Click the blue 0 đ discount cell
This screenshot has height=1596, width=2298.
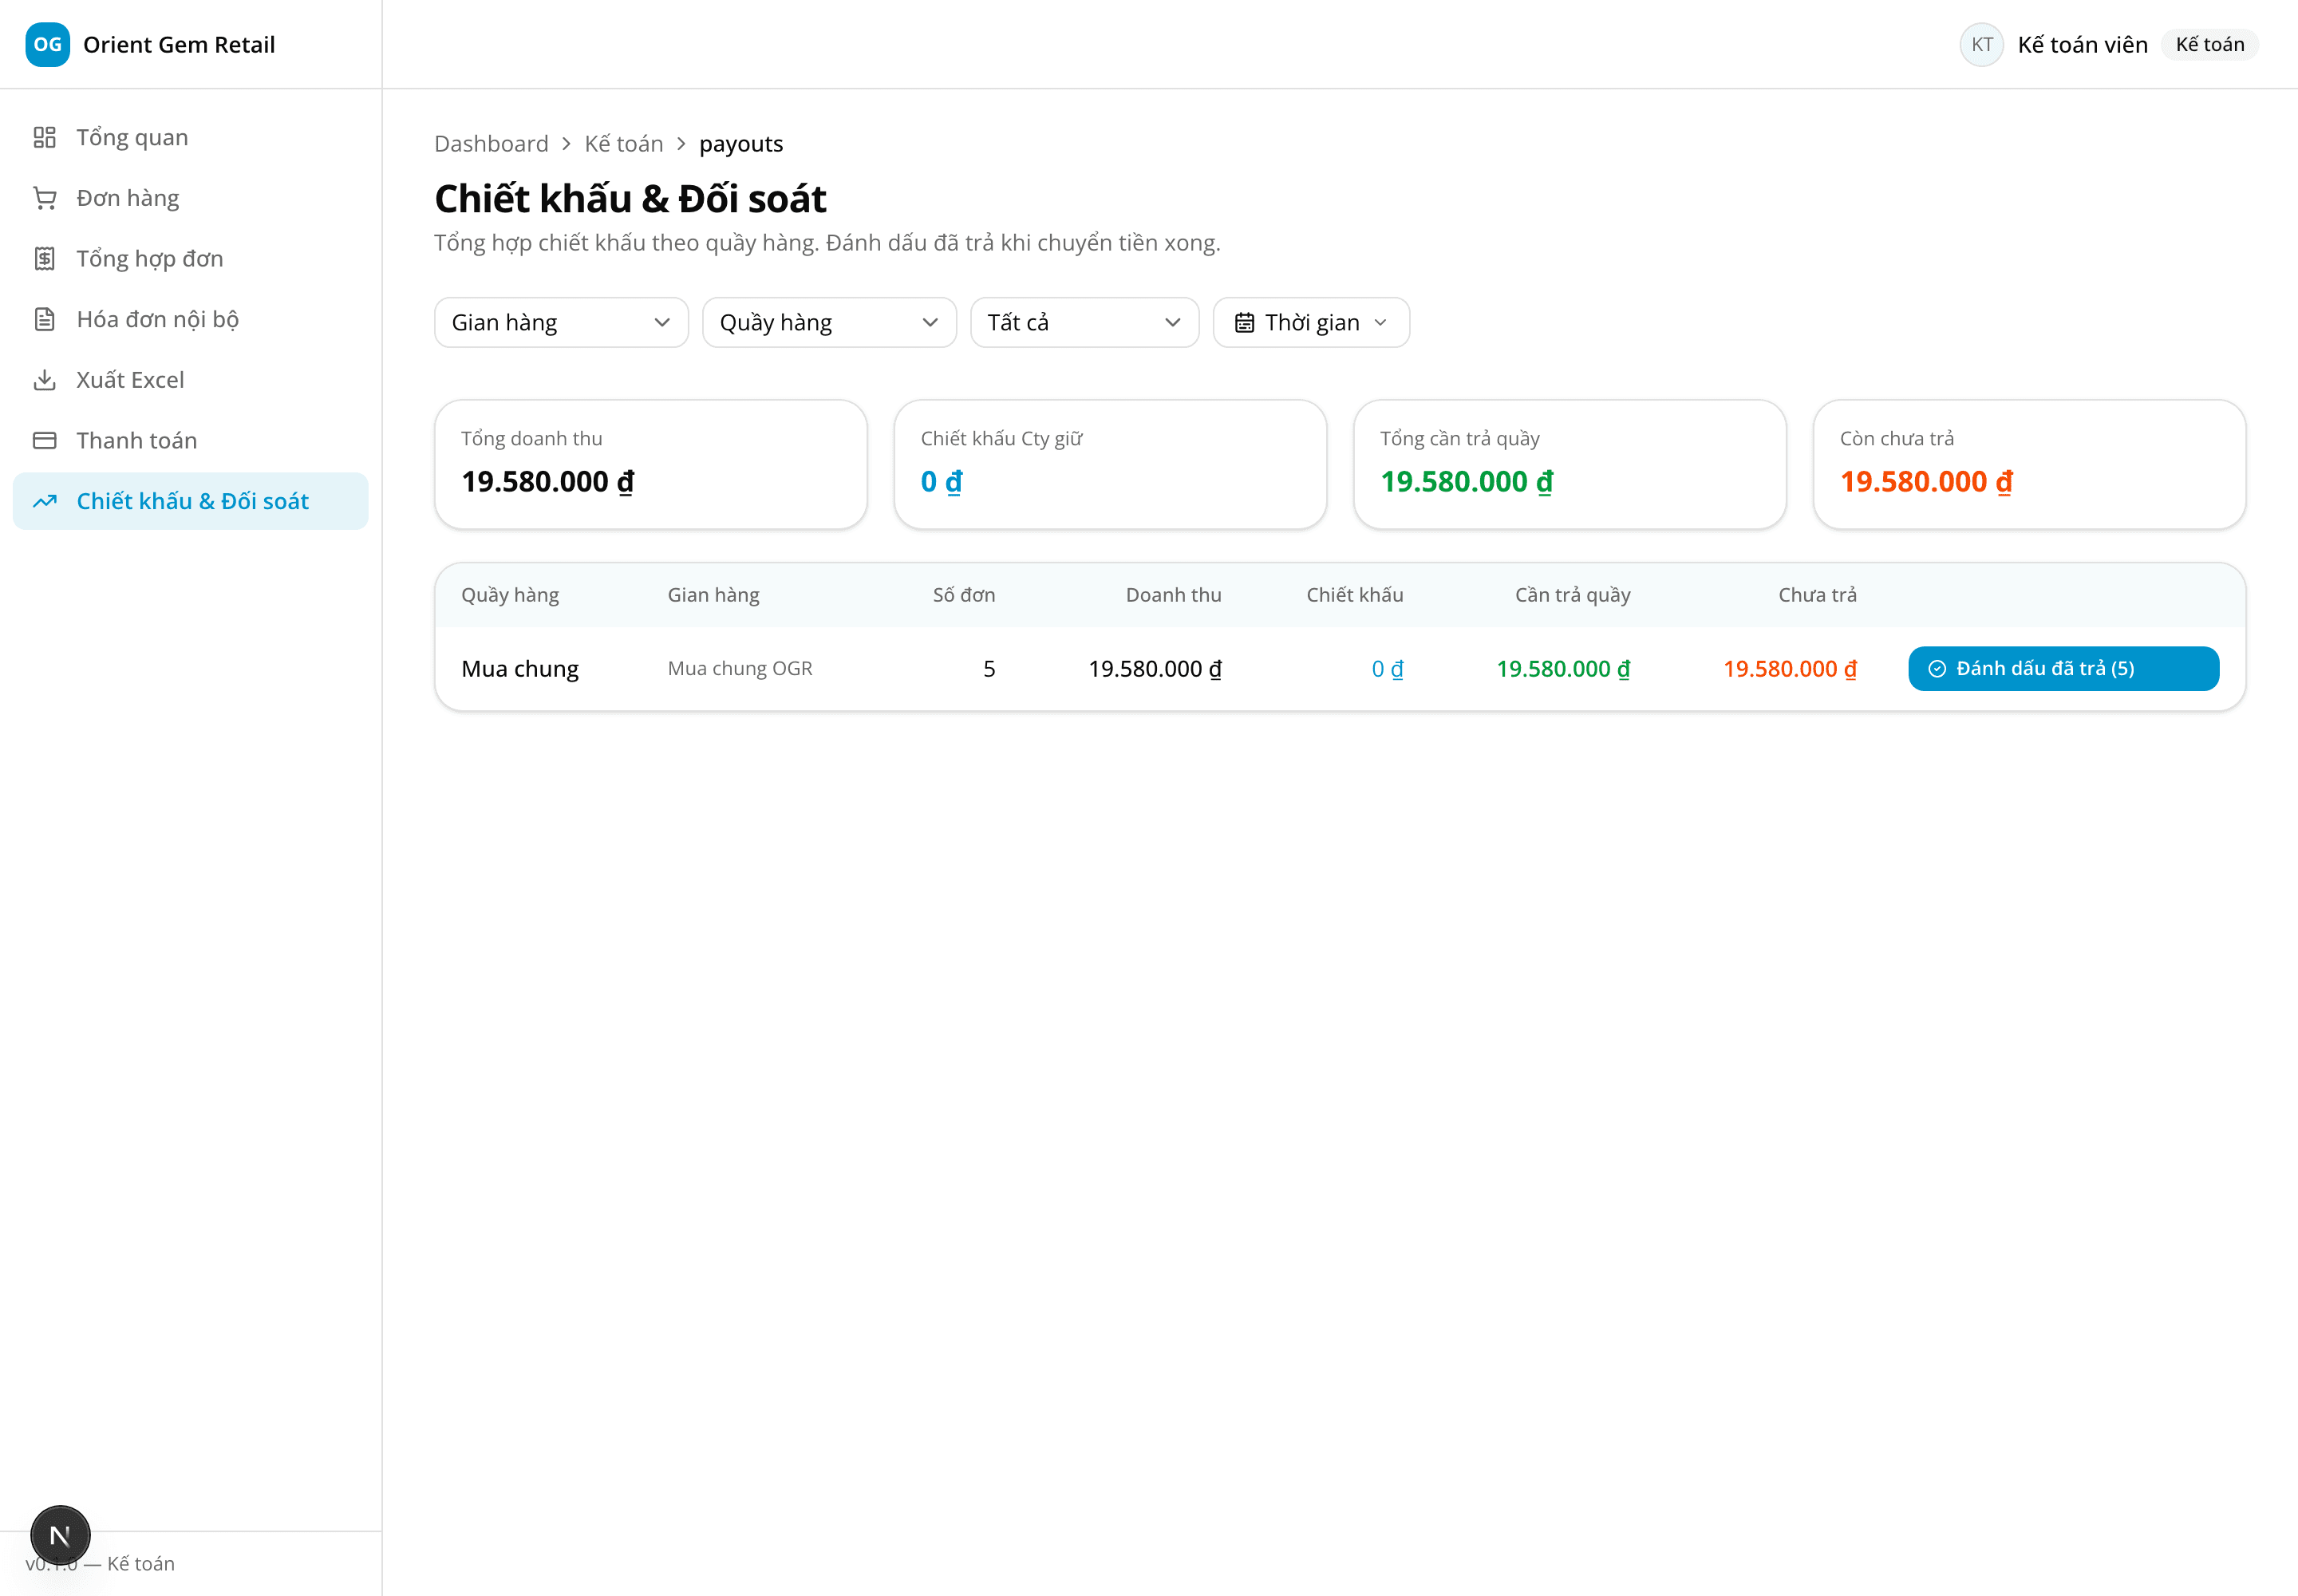click(1387, 669)
